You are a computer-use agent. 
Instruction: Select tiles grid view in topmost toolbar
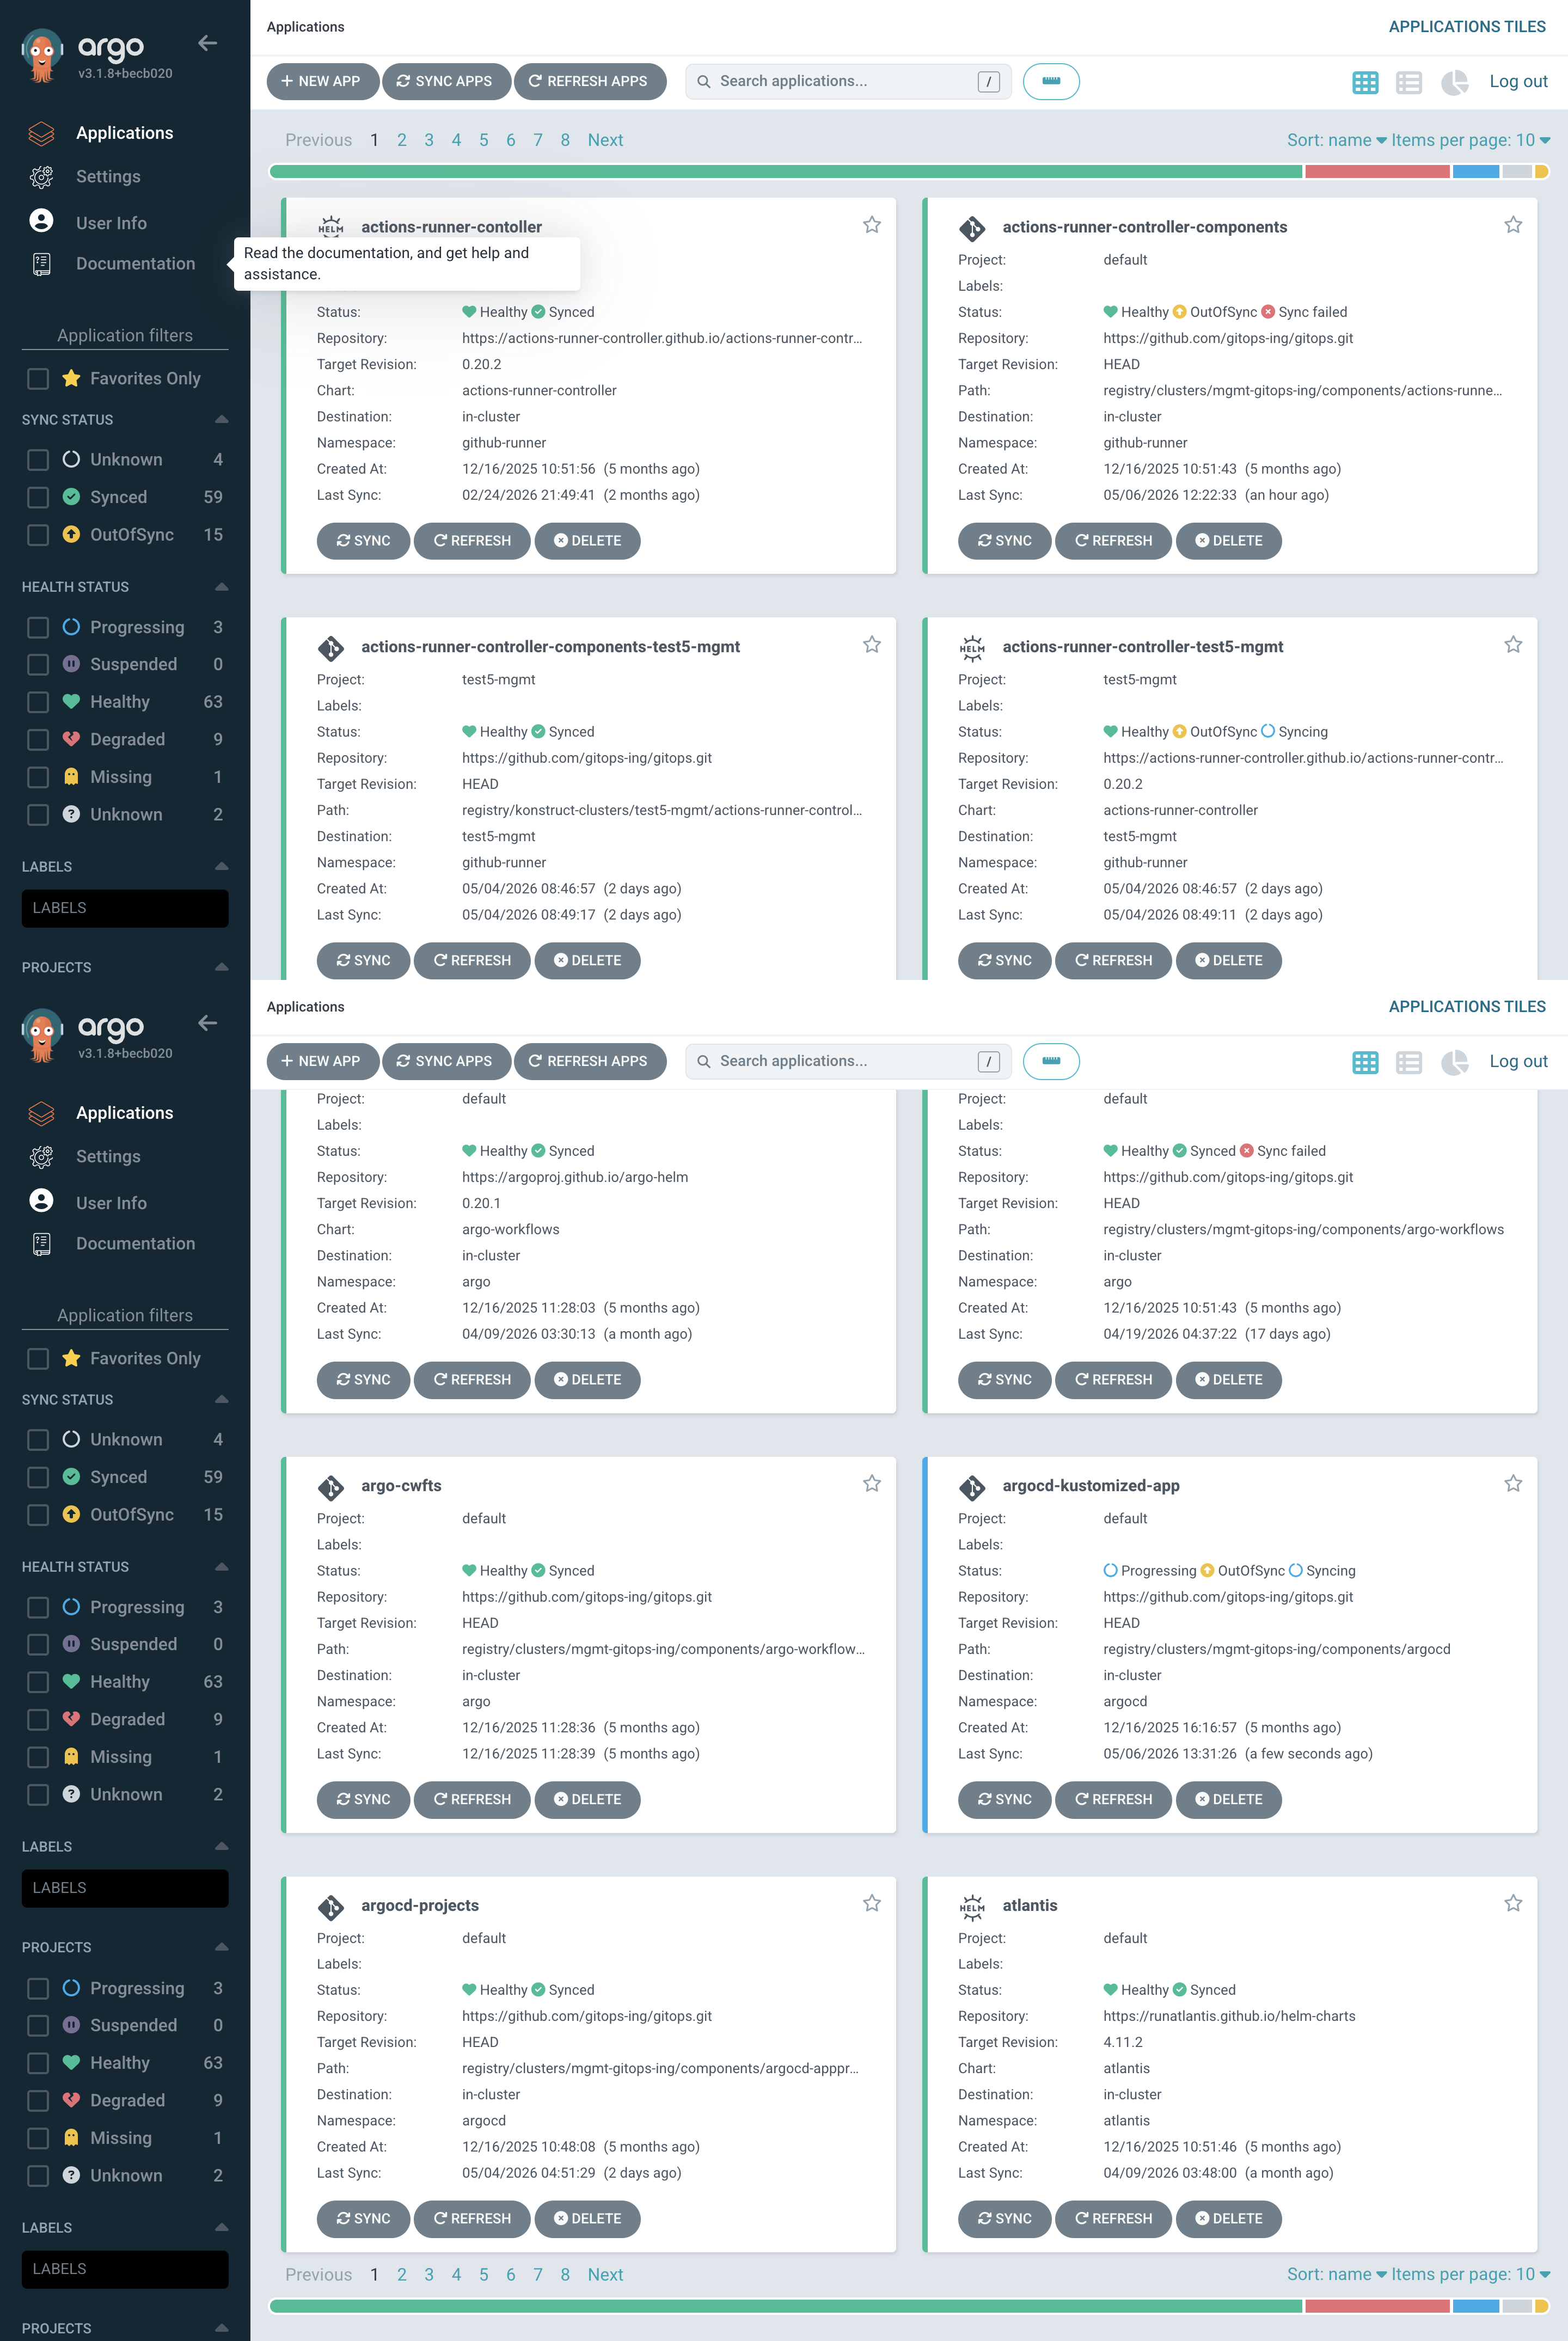tap(1365, 82)
